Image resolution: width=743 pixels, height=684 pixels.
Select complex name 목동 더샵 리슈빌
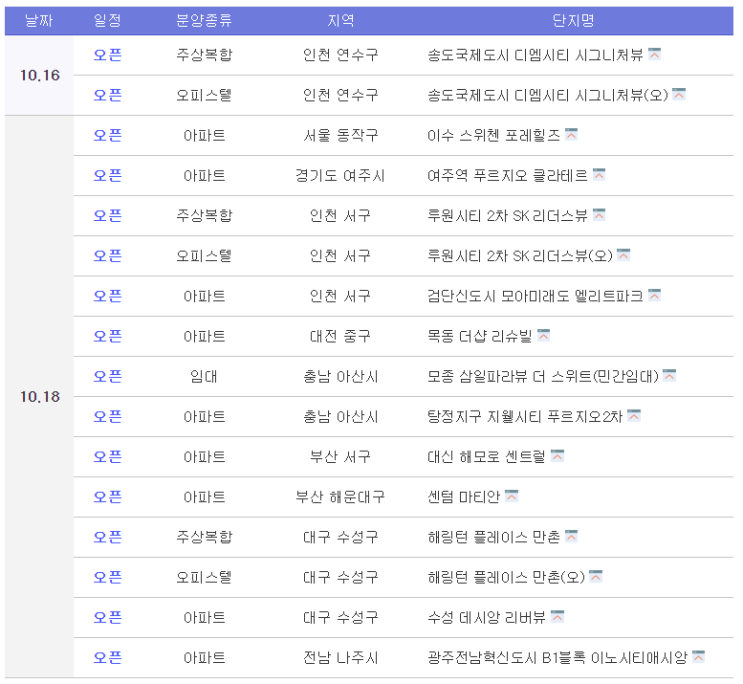480,336
